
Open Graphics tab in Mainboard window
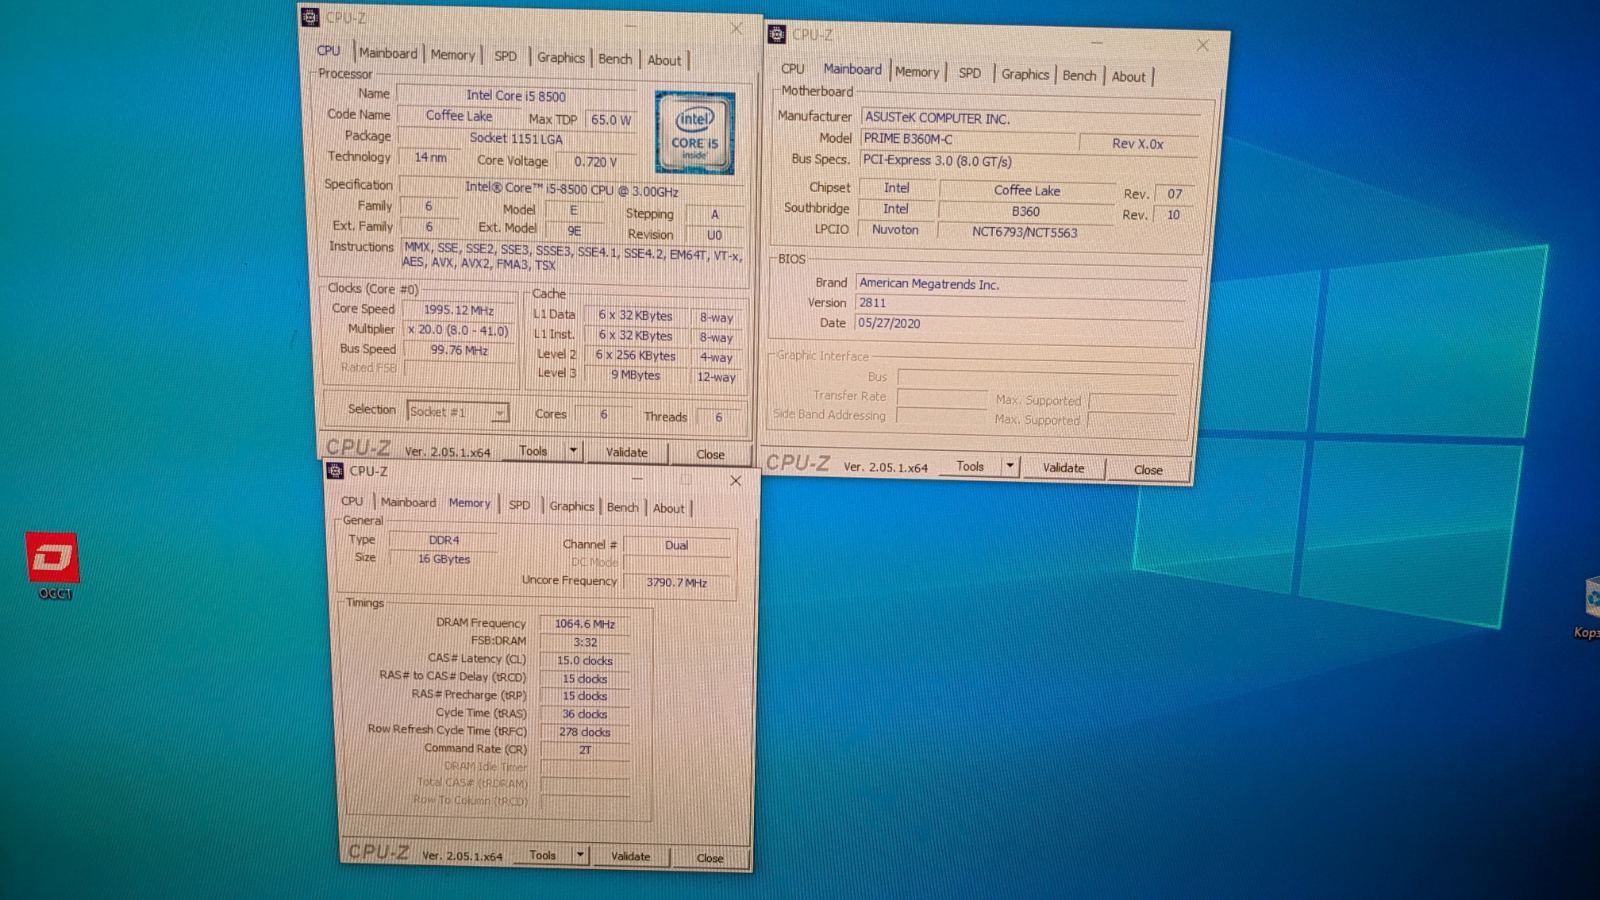pos(1025,74)
